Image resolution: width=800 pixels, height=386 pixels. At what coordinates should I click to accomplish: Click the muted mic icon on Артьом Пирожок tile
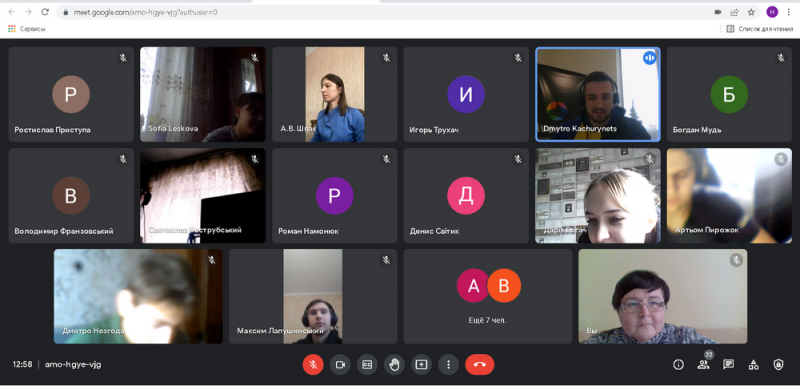781,159
